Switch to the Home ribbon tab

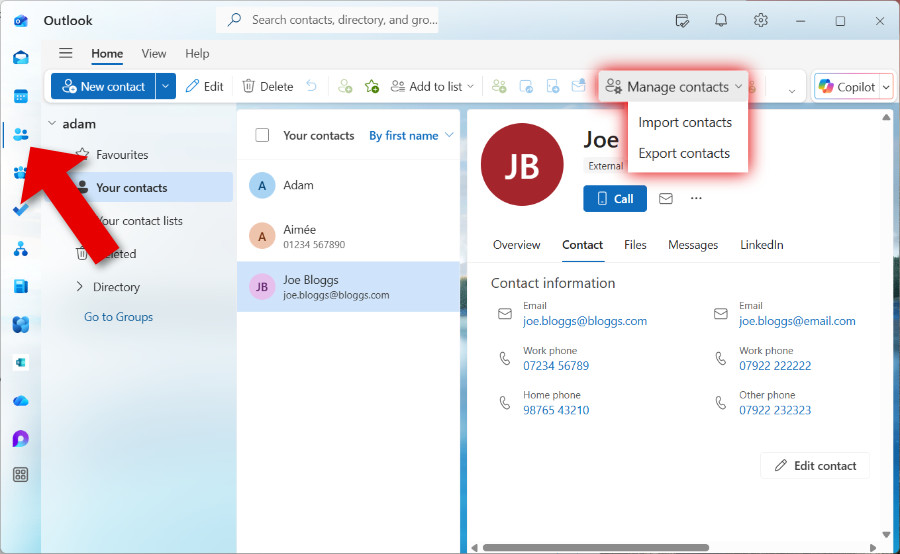click(107, 53)
